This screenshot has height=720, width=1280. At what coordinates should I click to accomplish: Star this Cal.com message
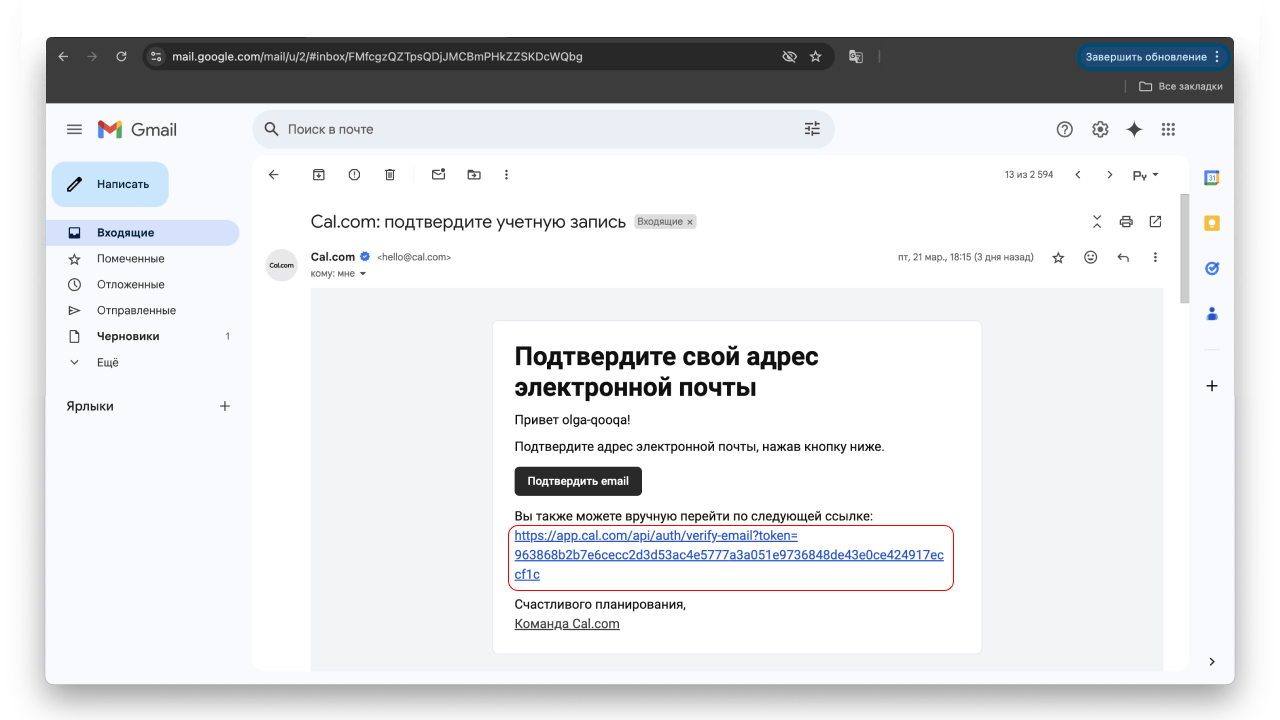coord(1058,257)
